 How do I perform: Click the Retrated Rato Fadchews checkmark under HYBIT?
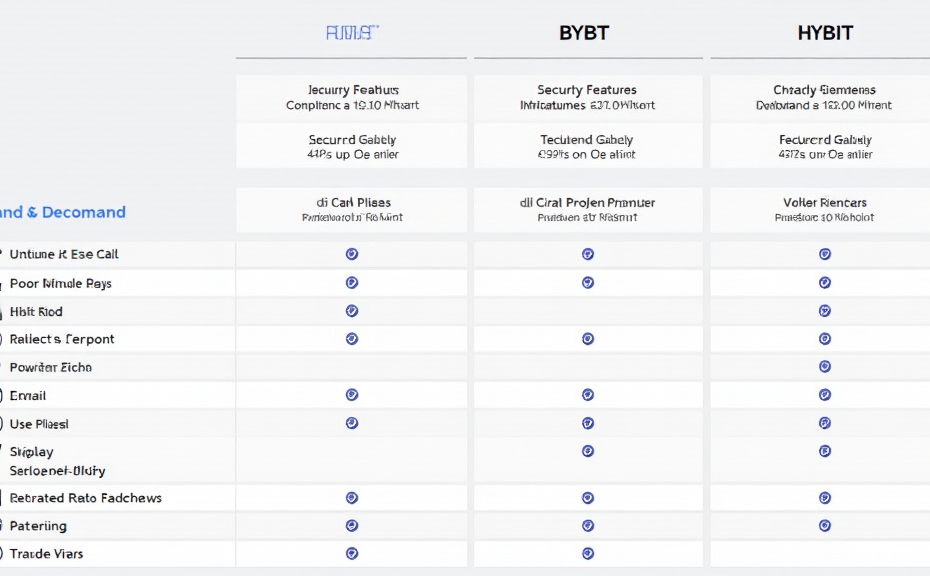click(x=824, y=497)
